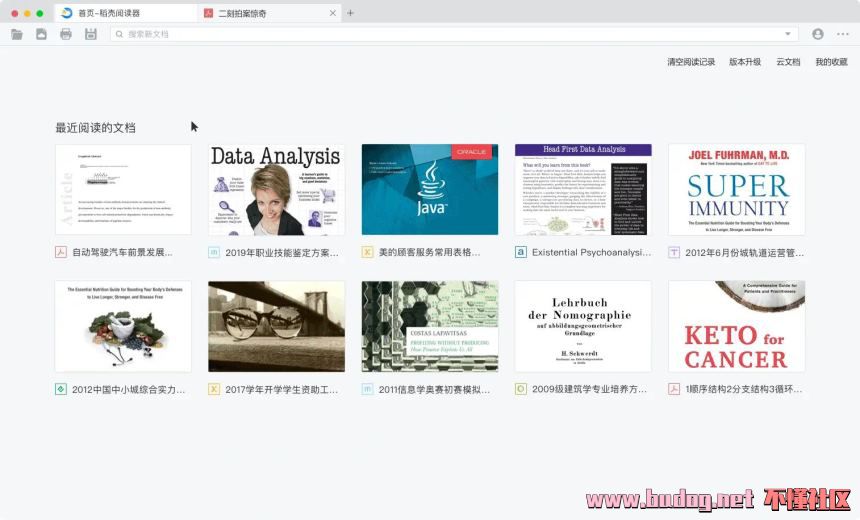860x520 pixels.
Task: Open the Article document thumbnail
Action: pos(123,189)
